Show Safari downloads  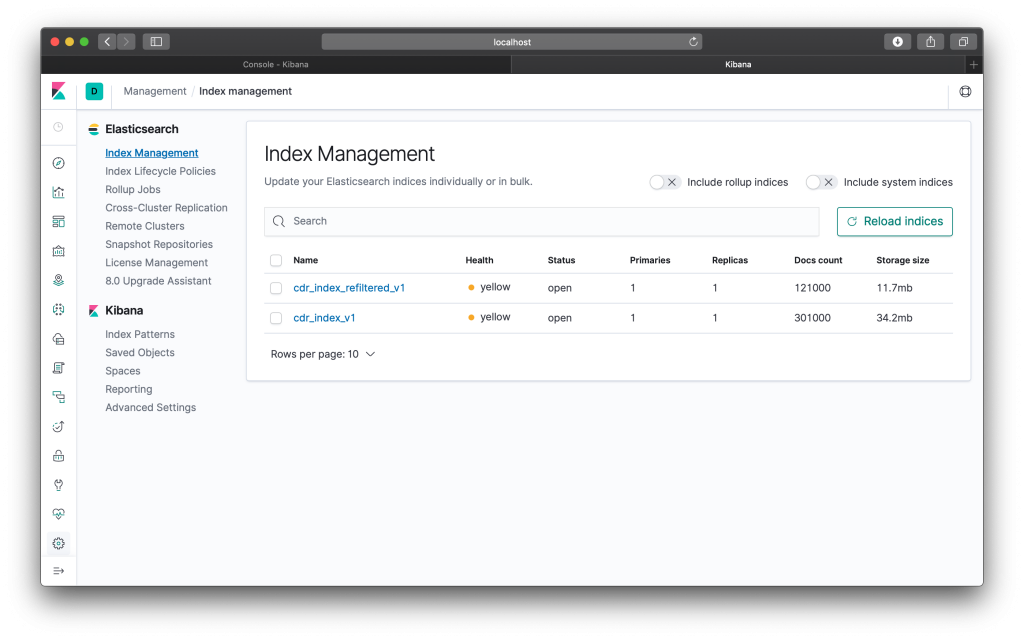(897, 42)
